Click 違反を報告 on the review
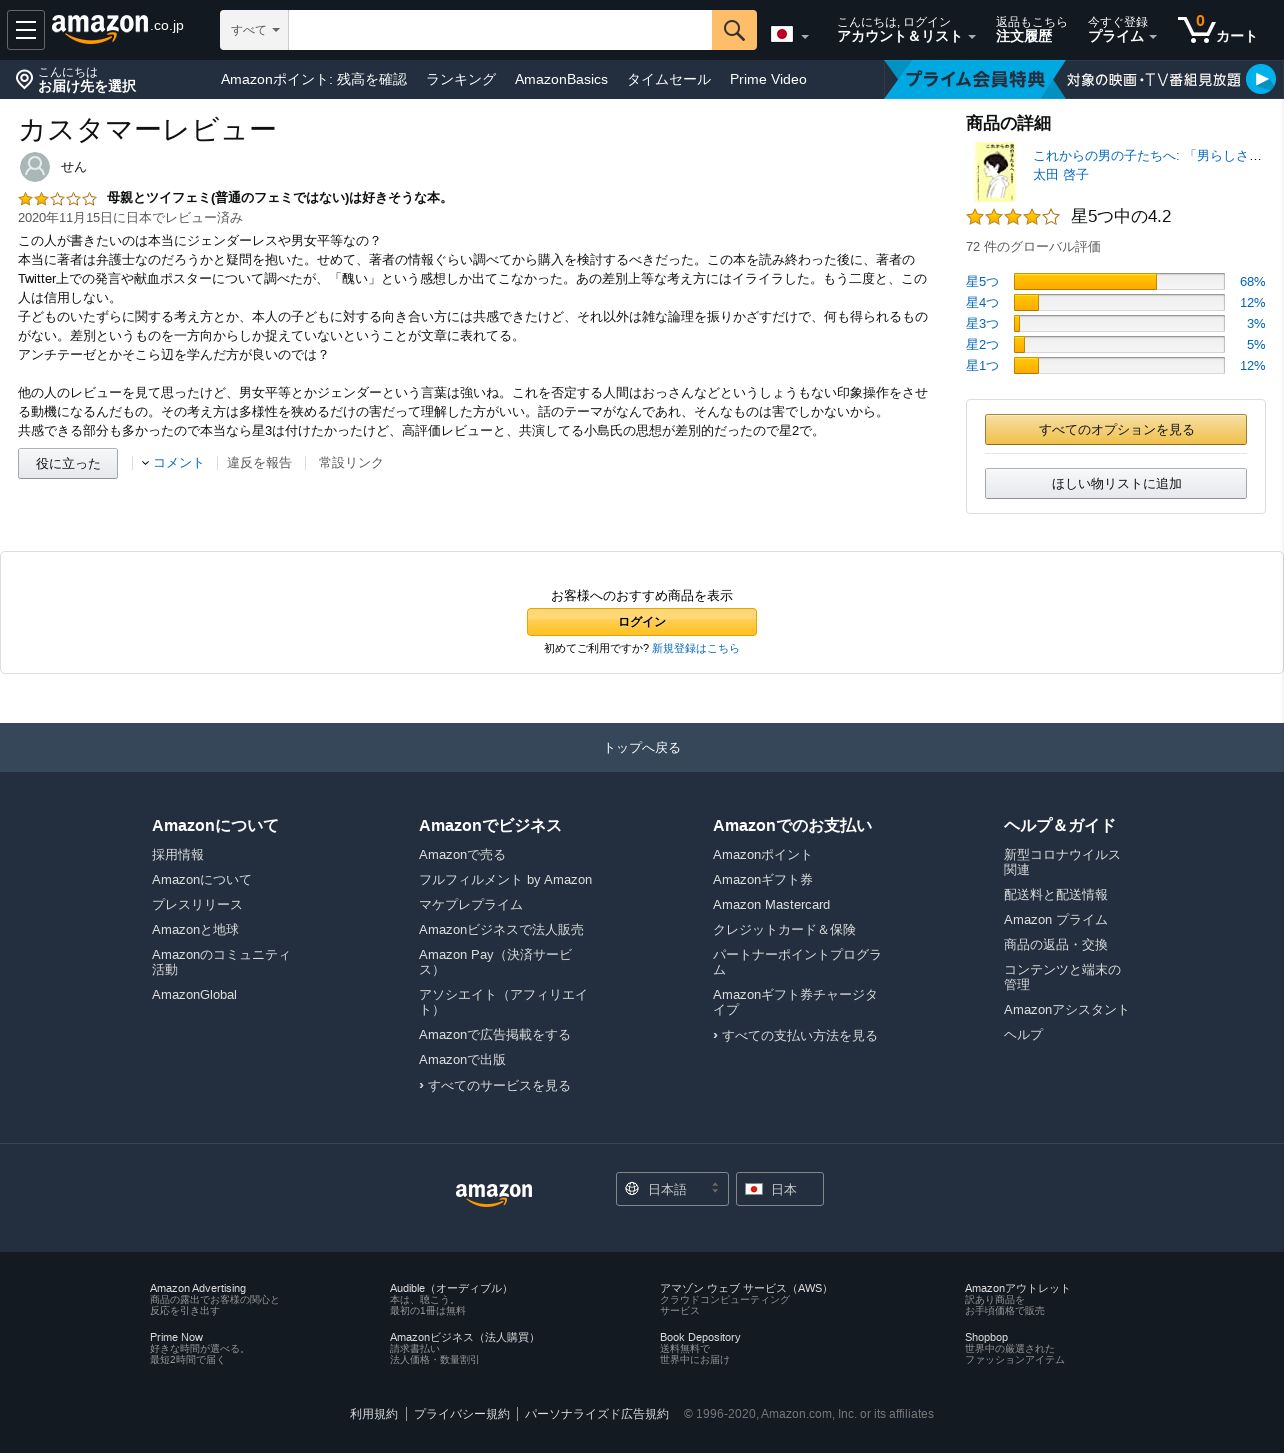 point(259,463)
